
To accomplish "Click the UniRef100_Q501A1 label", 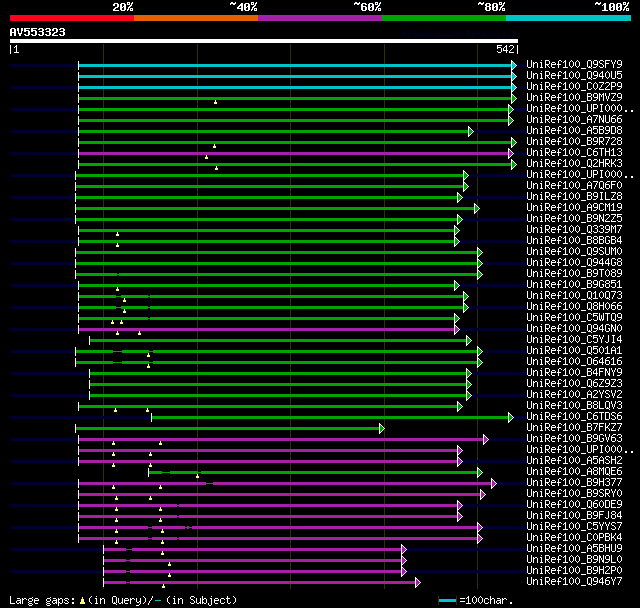I will pyautogui.click(x=574, y=351).
